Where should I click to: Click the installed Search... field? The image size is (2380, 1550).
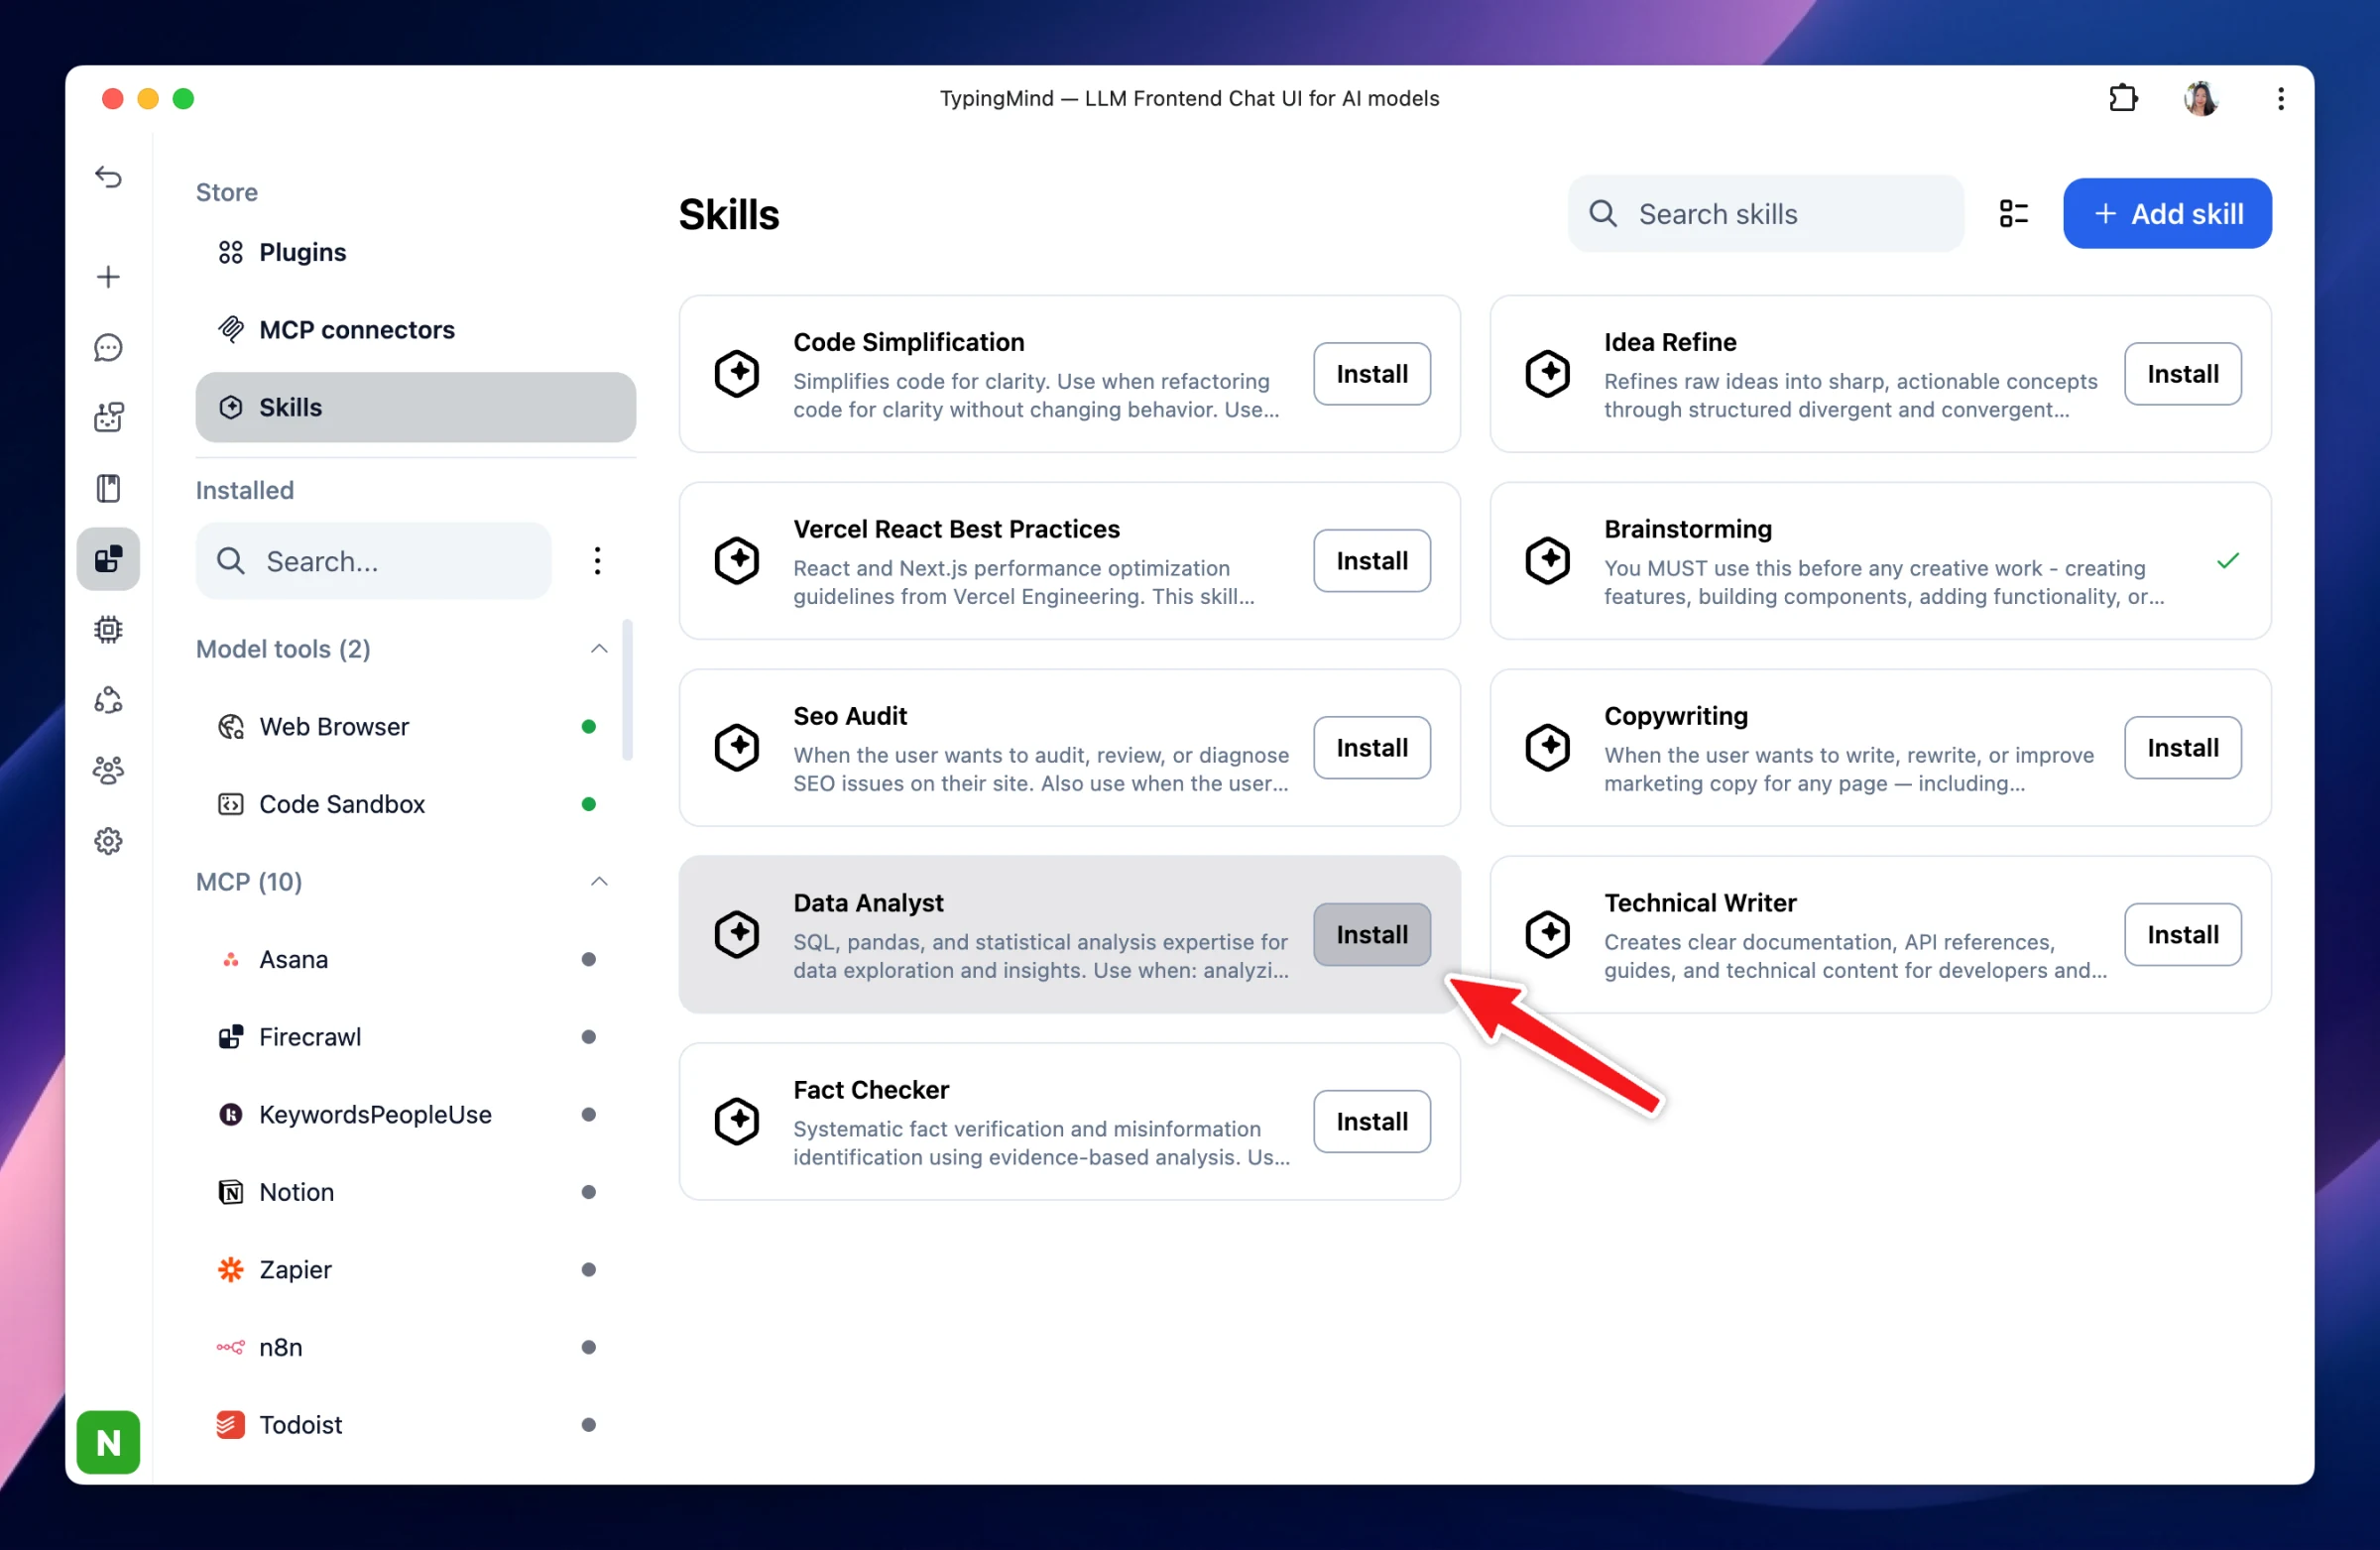point(373,560)
